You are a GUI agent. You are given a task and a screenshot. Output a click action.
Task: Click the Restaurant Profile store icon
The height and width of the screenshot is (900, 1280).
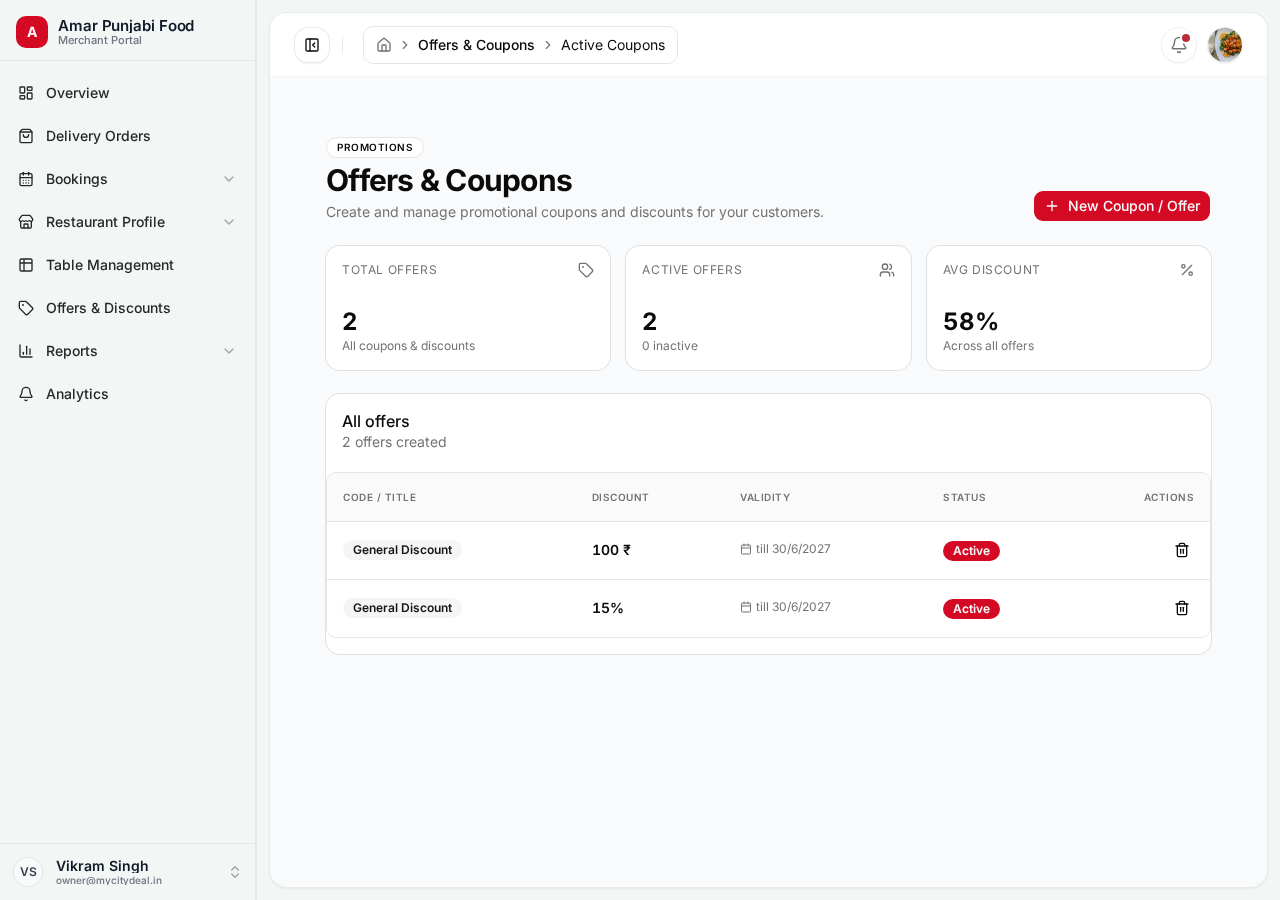point(26,222)
